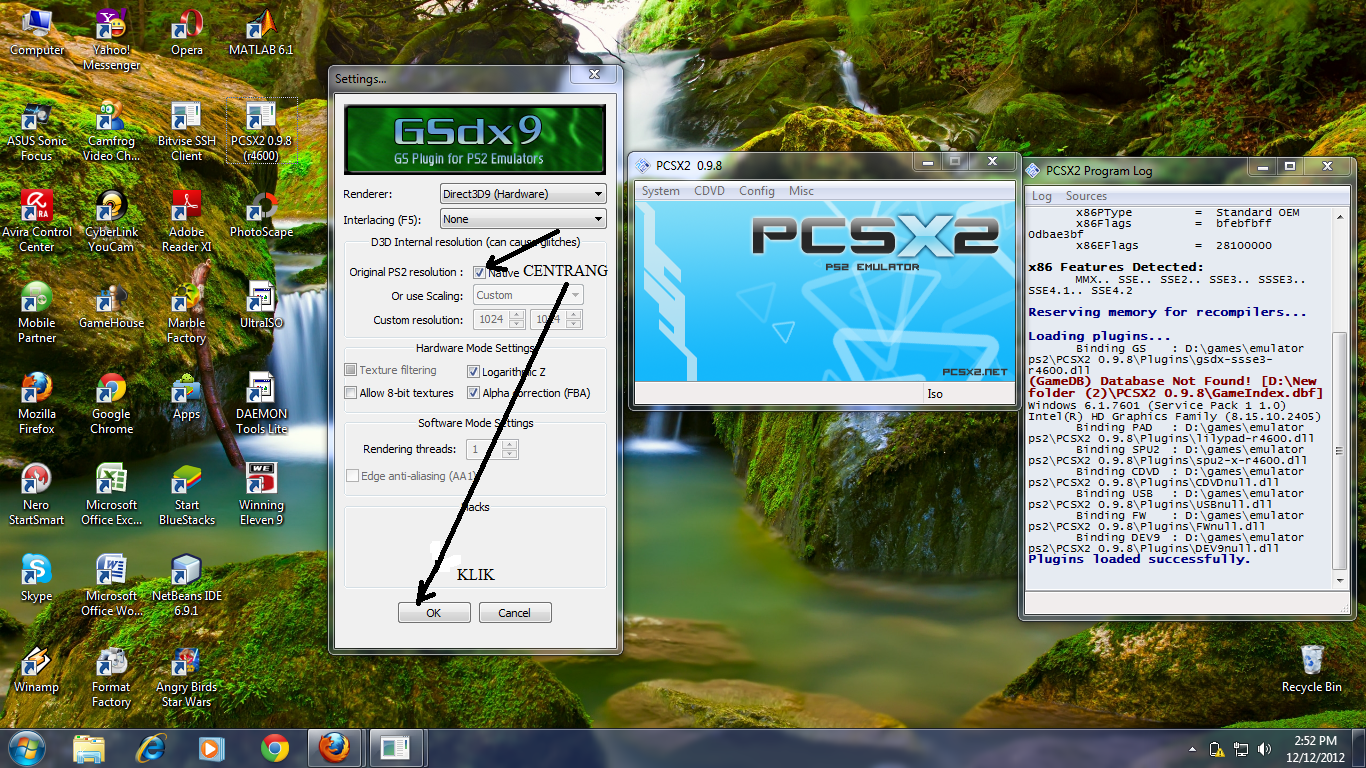
Task: Select the Apps desktop icon
Action: pos(187,397)
